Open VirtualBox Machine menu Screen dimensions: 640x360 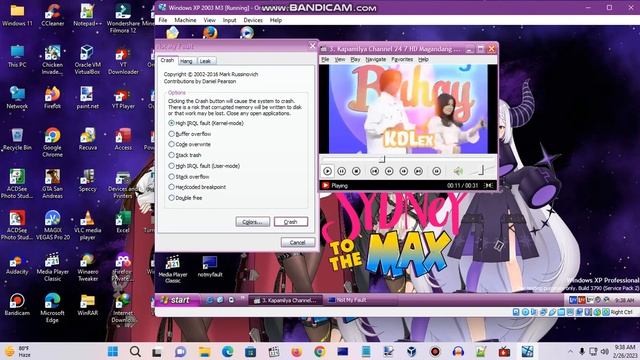pyautogui.click(x=185, y=20)
